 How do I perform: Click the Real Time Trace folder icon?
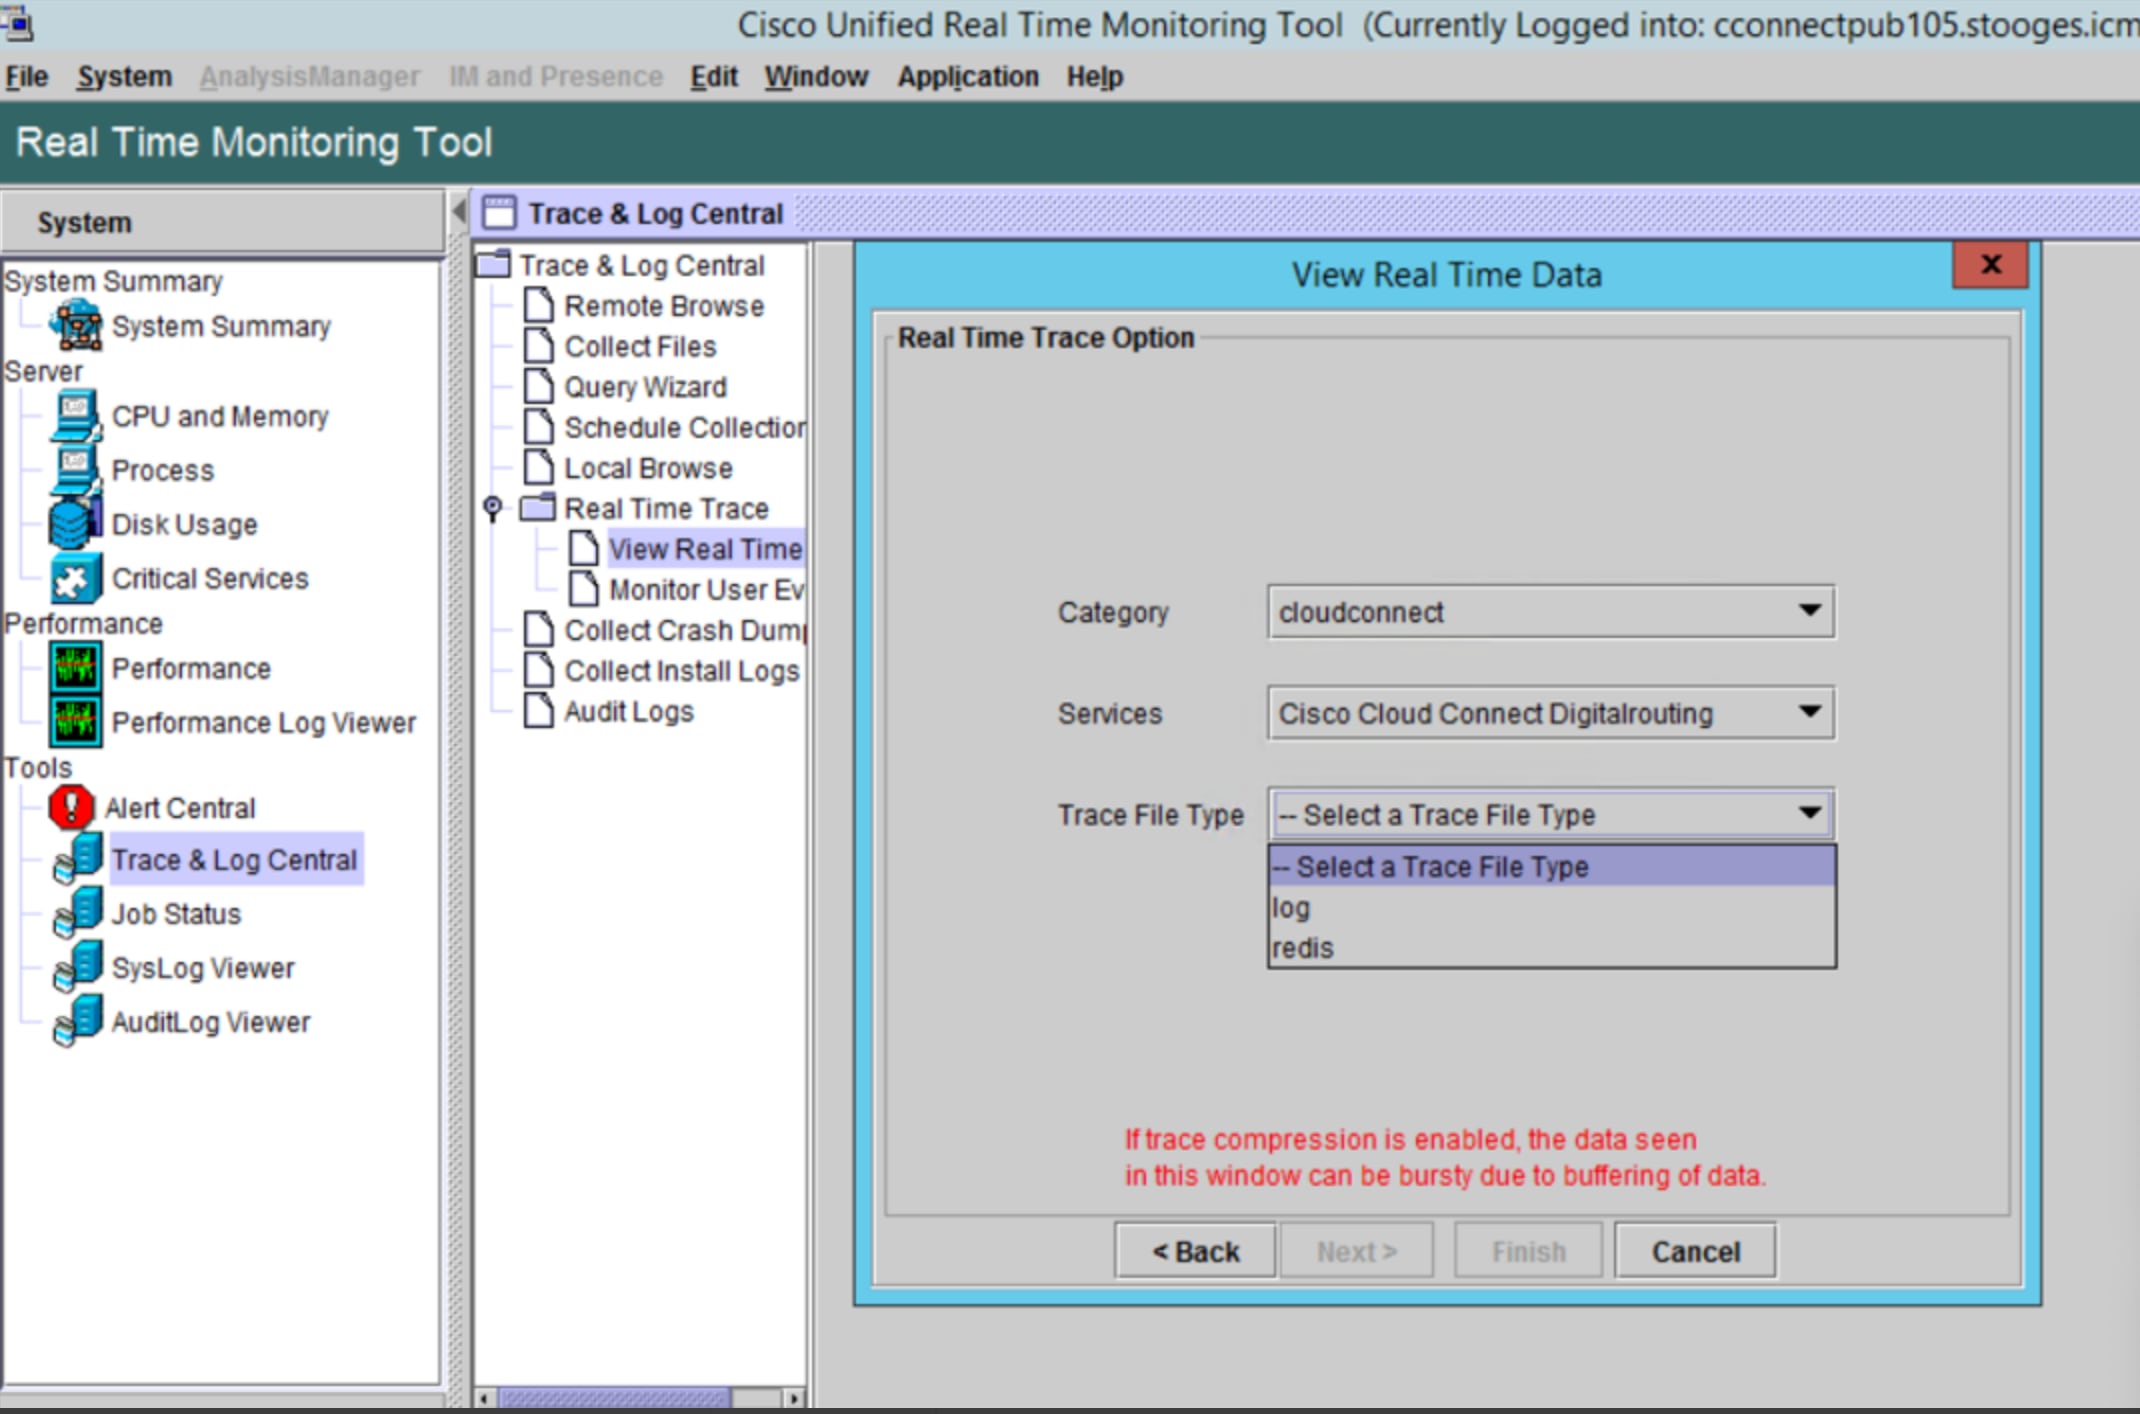pyautogui.click(x=539, y=507)
